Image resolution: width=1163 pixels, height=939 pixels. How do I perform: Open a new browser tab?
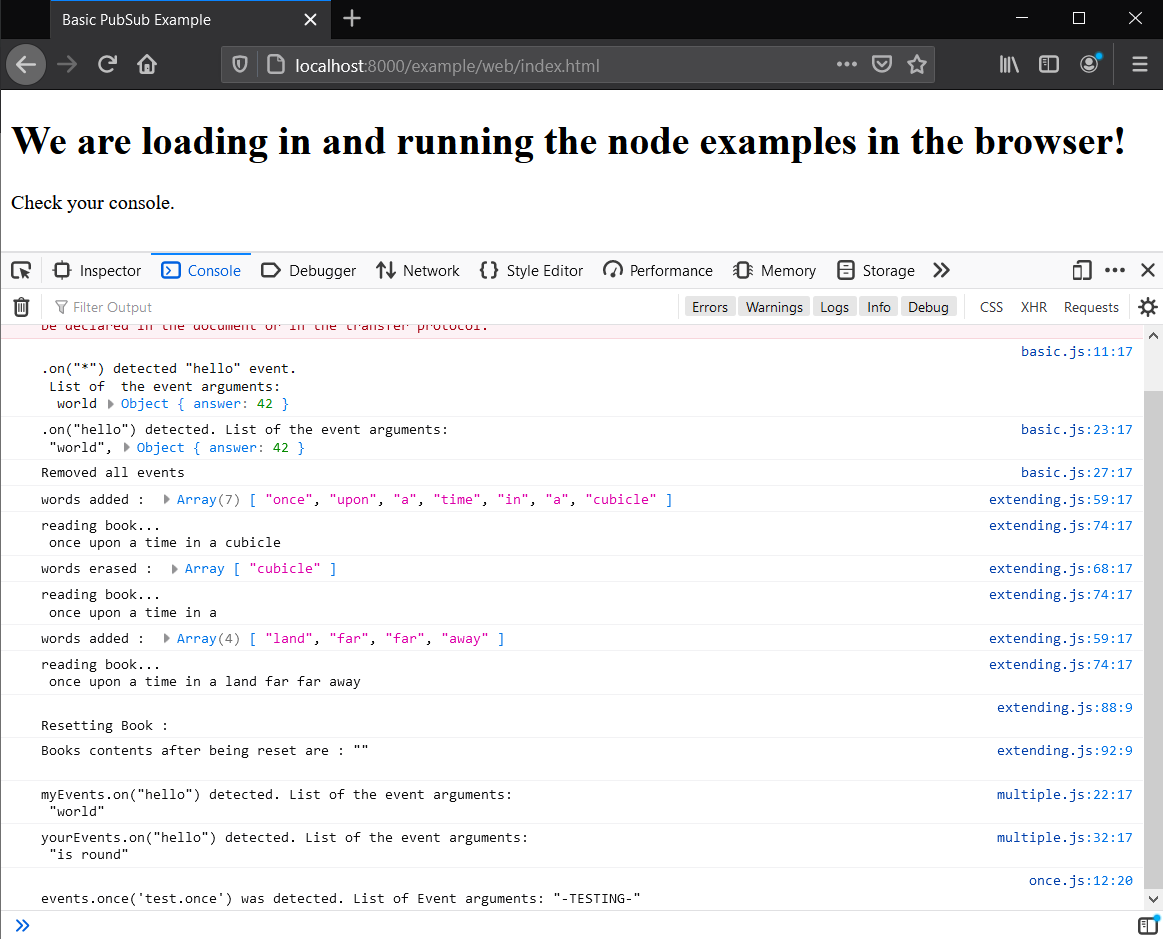click(352, 19)
